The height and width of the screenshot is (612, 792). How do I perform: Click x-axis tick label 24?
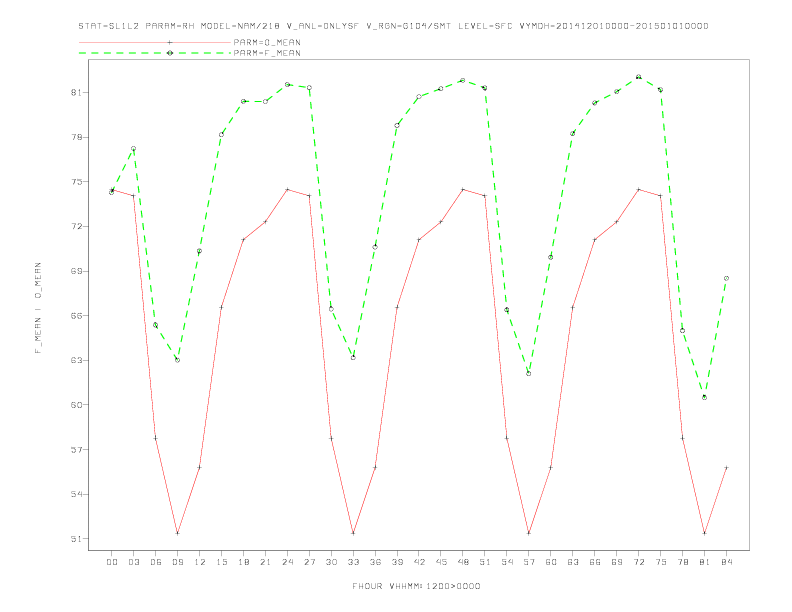pyautogui.click(x=287, y=562)
